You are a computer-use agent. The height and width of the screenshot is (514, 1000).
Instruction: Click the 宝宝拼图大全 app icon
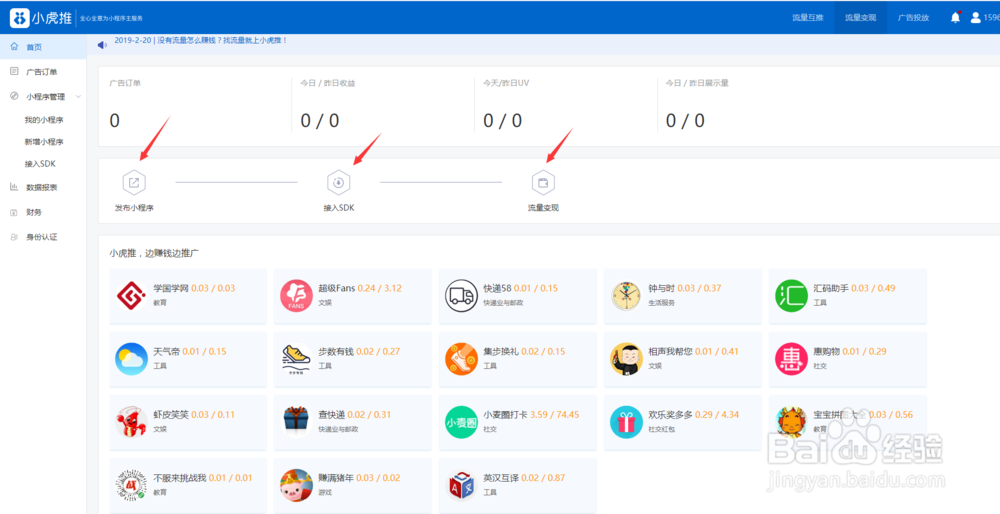click(x=791, y=422)
